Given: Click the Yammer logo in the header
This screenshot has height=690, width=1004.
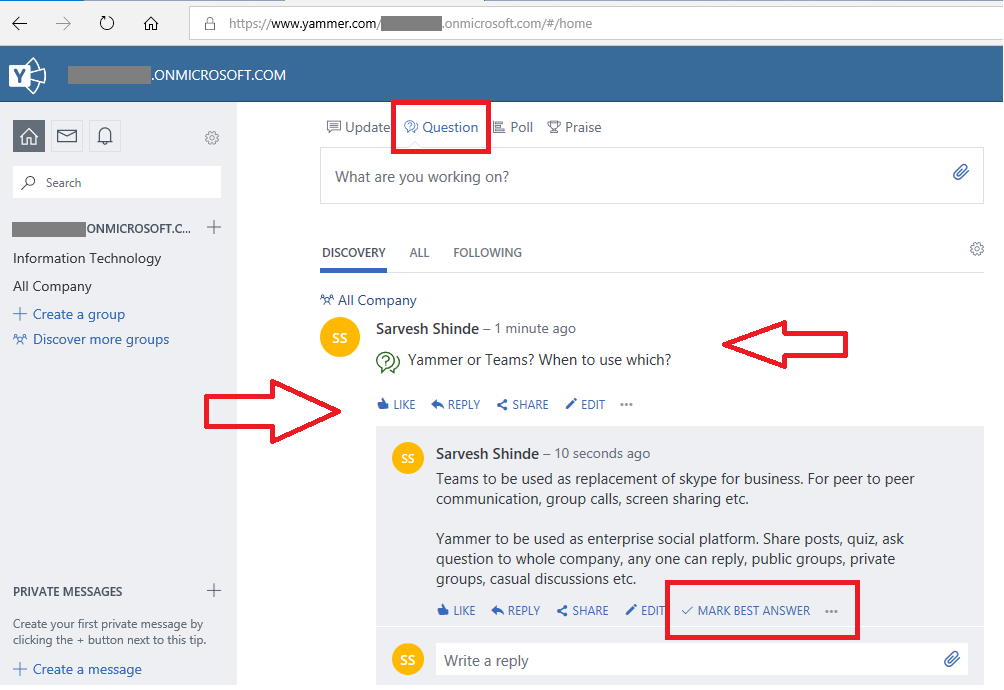Looking at the screenshot, I should (27, 73).
